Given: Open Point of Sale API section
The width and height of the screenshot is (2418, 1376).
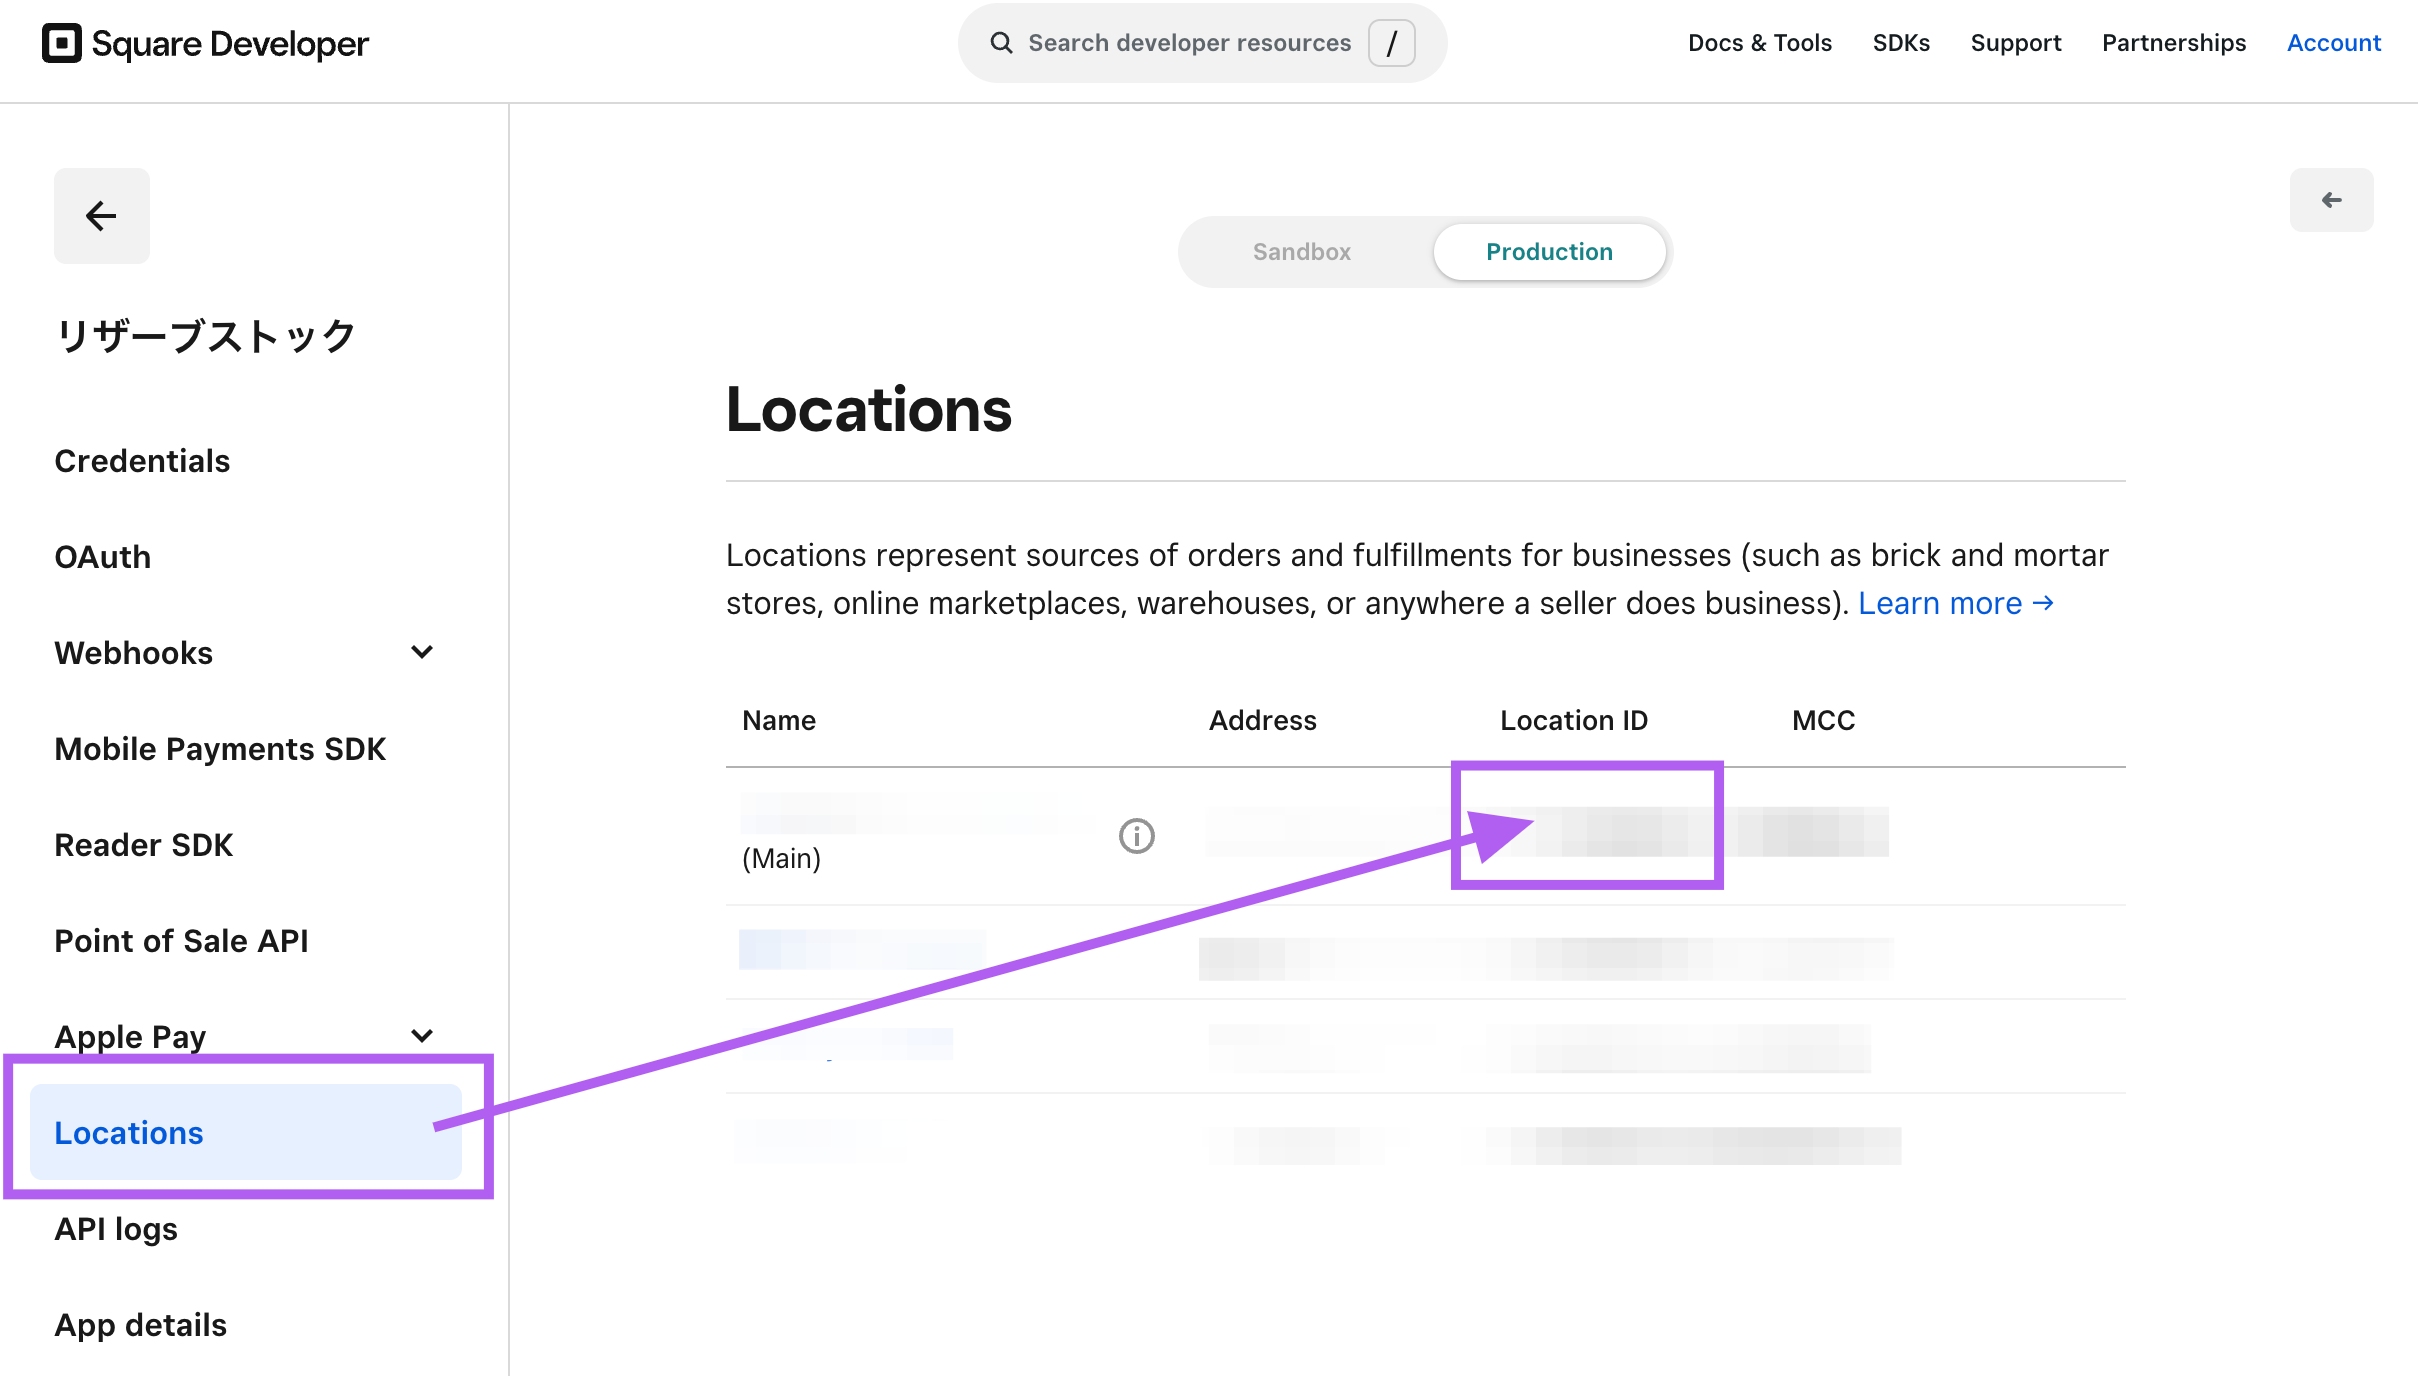Looking at the screenshot, I should (182, 941).
